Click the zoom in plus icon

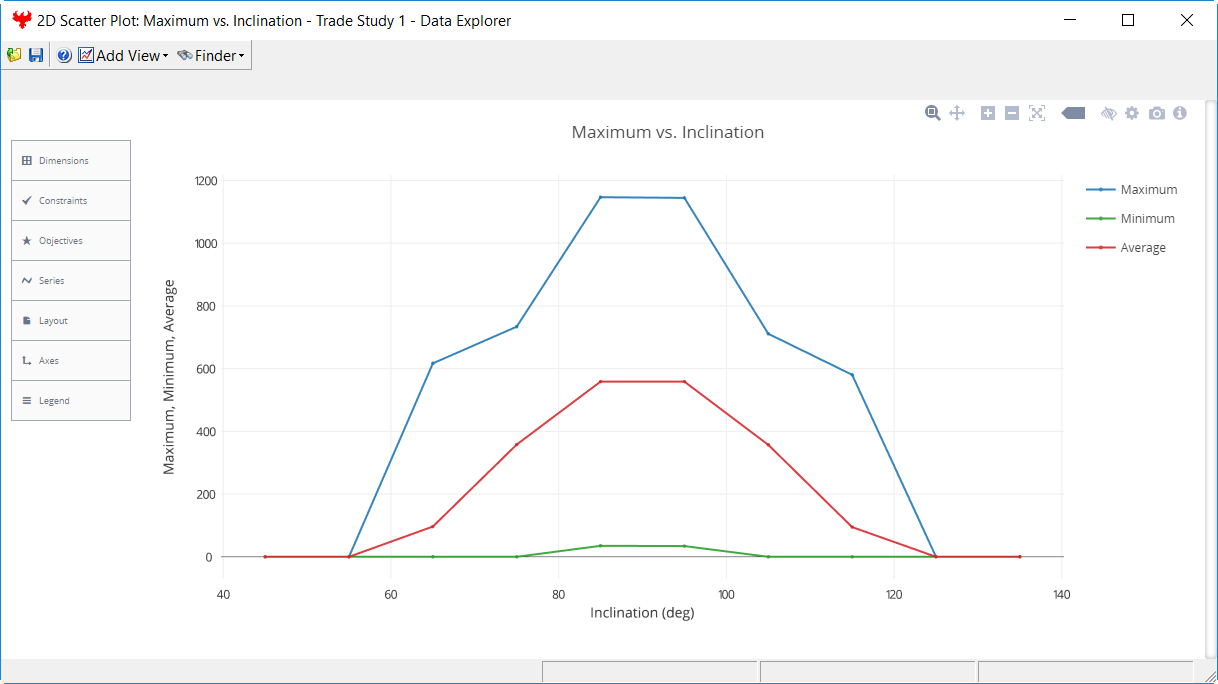tap(988, 113)
